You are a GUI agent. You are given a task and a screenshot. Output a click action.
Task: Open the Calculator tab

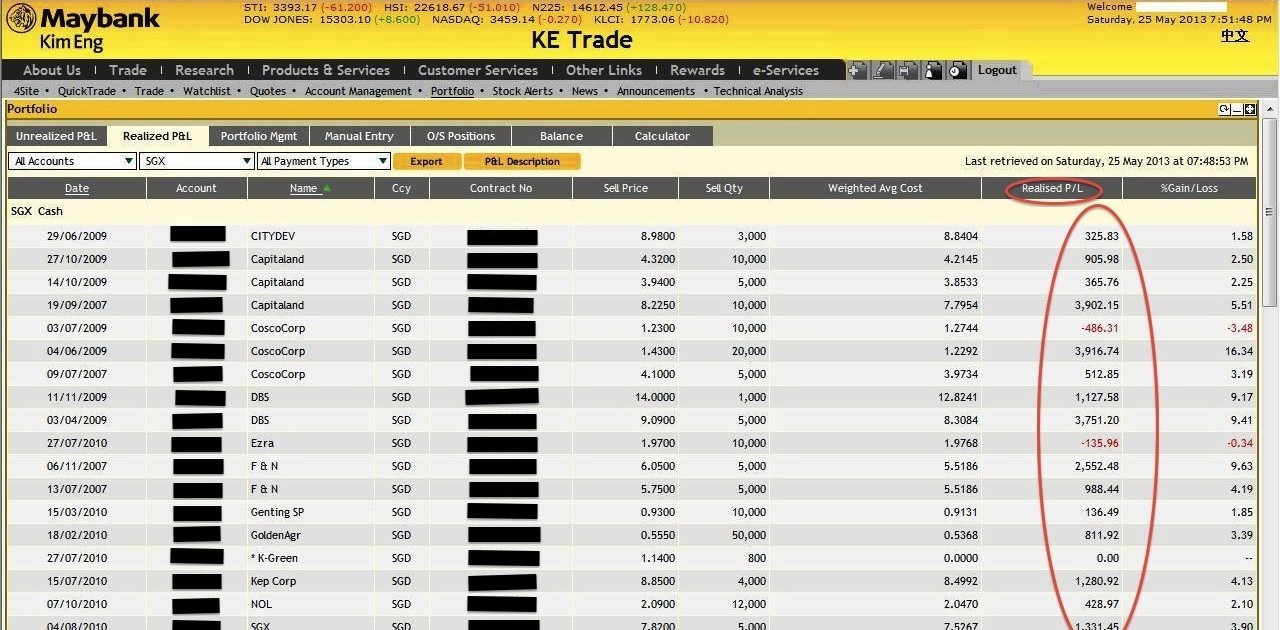(x=662, y=136)
